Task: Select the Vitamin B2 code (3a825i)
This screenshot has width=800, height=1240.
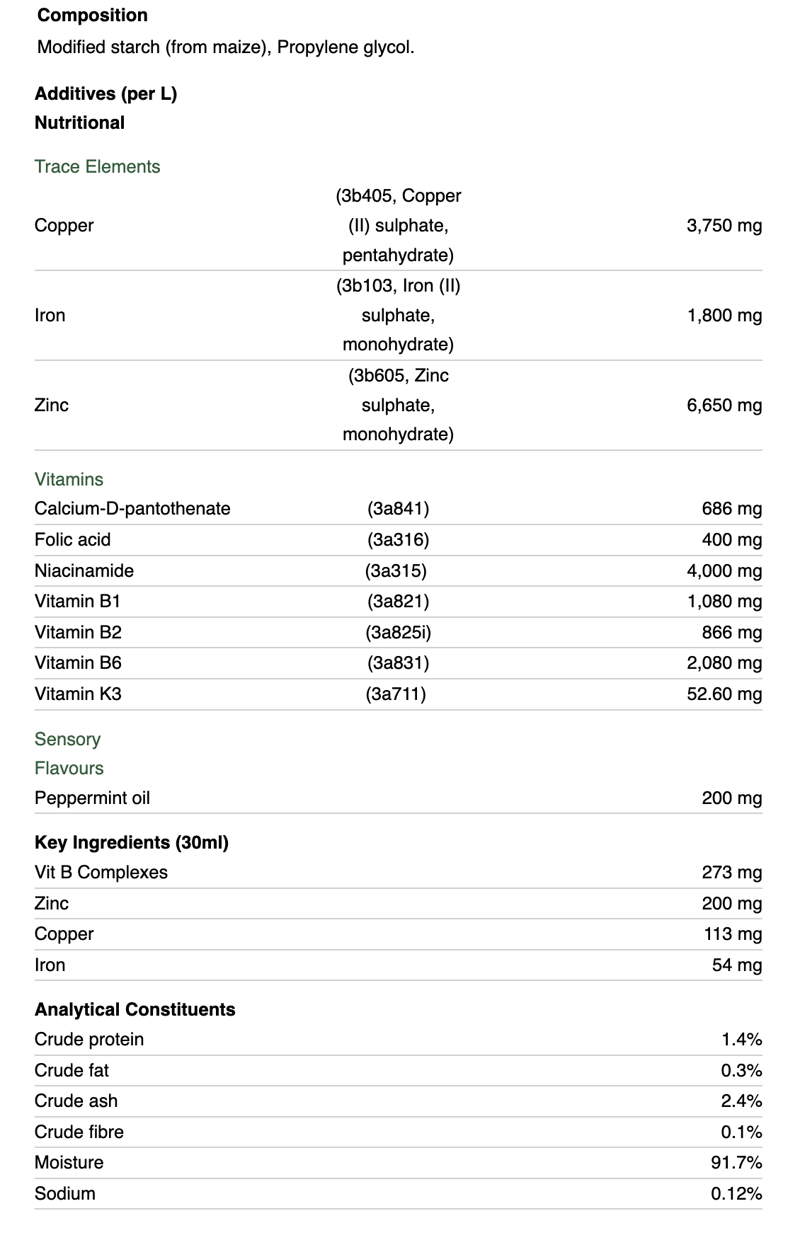Action: pyautogui.click(x=398, y=633)
